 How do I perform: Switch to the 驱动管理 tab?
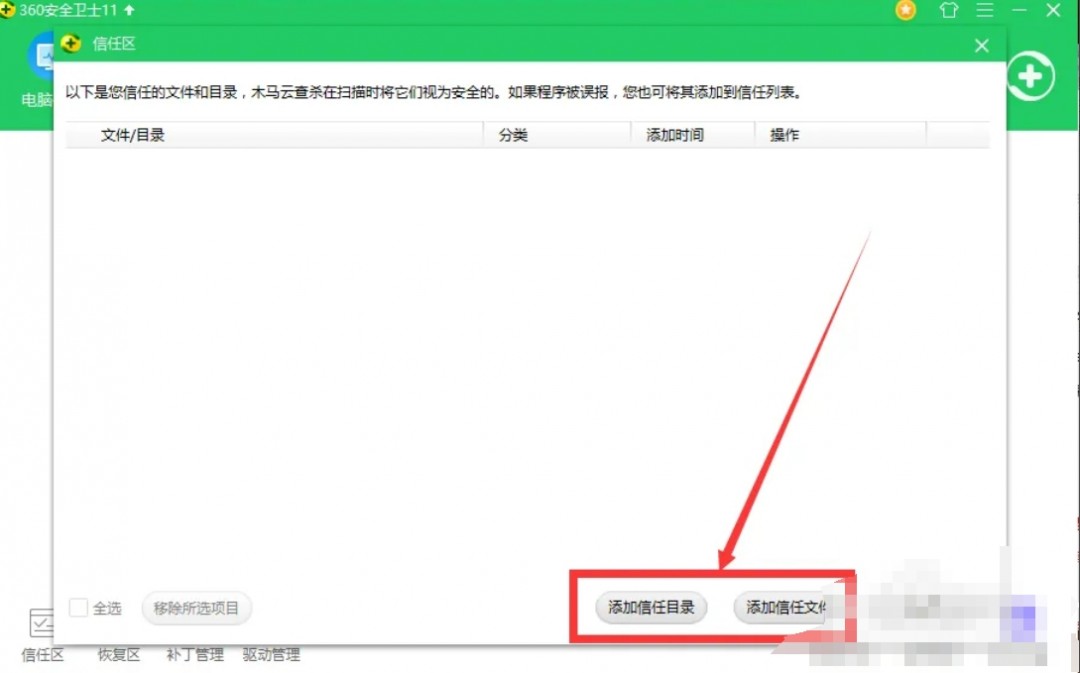tap(269, 654)
